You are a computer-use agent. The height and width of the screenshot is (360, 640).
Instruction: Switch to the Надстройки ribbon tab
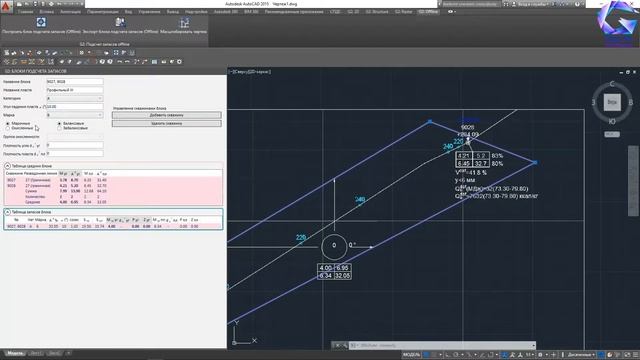196,12
